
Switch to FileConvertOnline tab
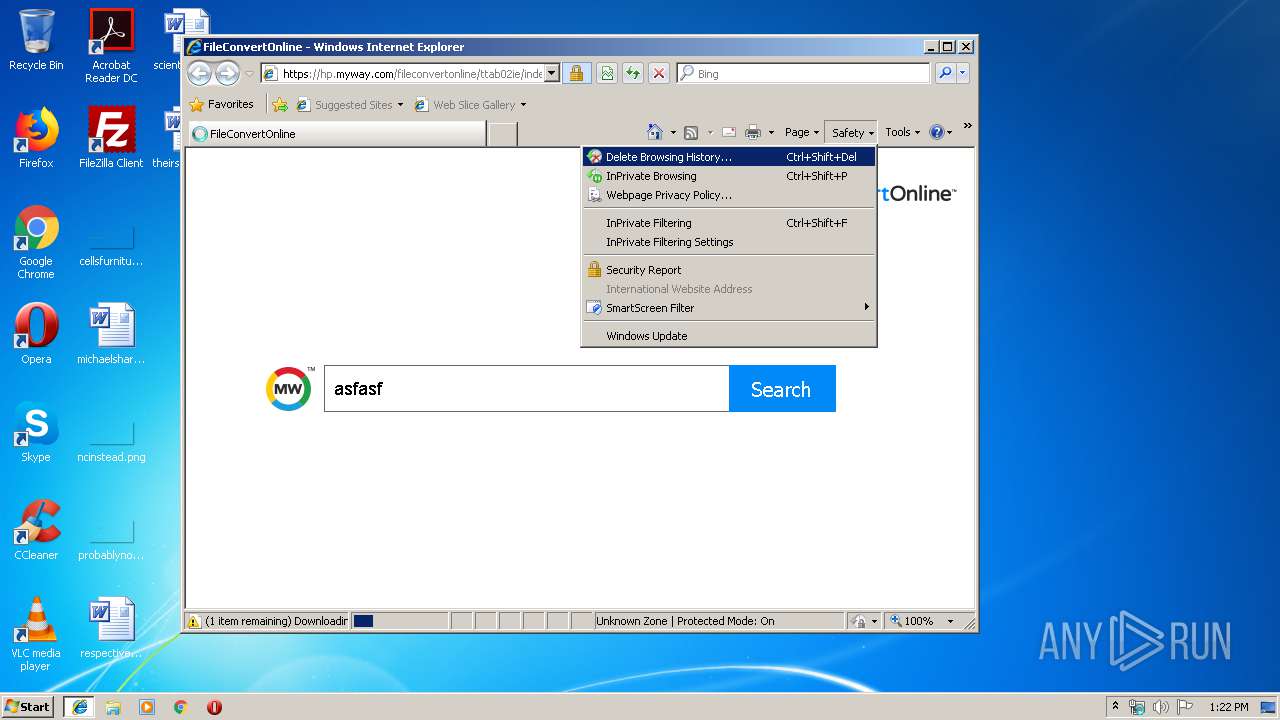(x=337, y=134)
